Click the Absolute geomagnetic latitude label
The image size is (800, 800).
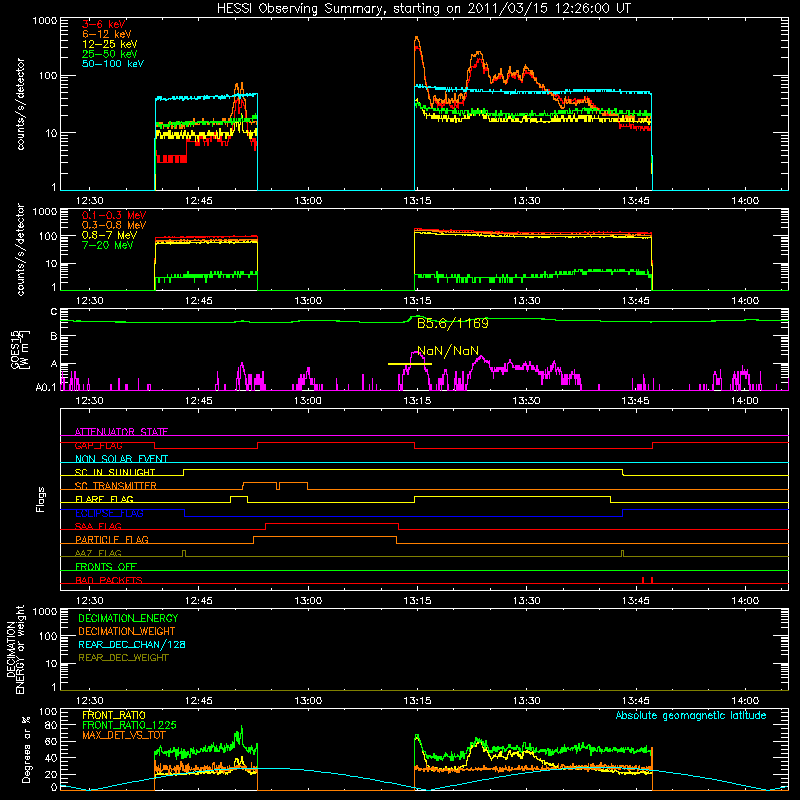coord(691,716)
